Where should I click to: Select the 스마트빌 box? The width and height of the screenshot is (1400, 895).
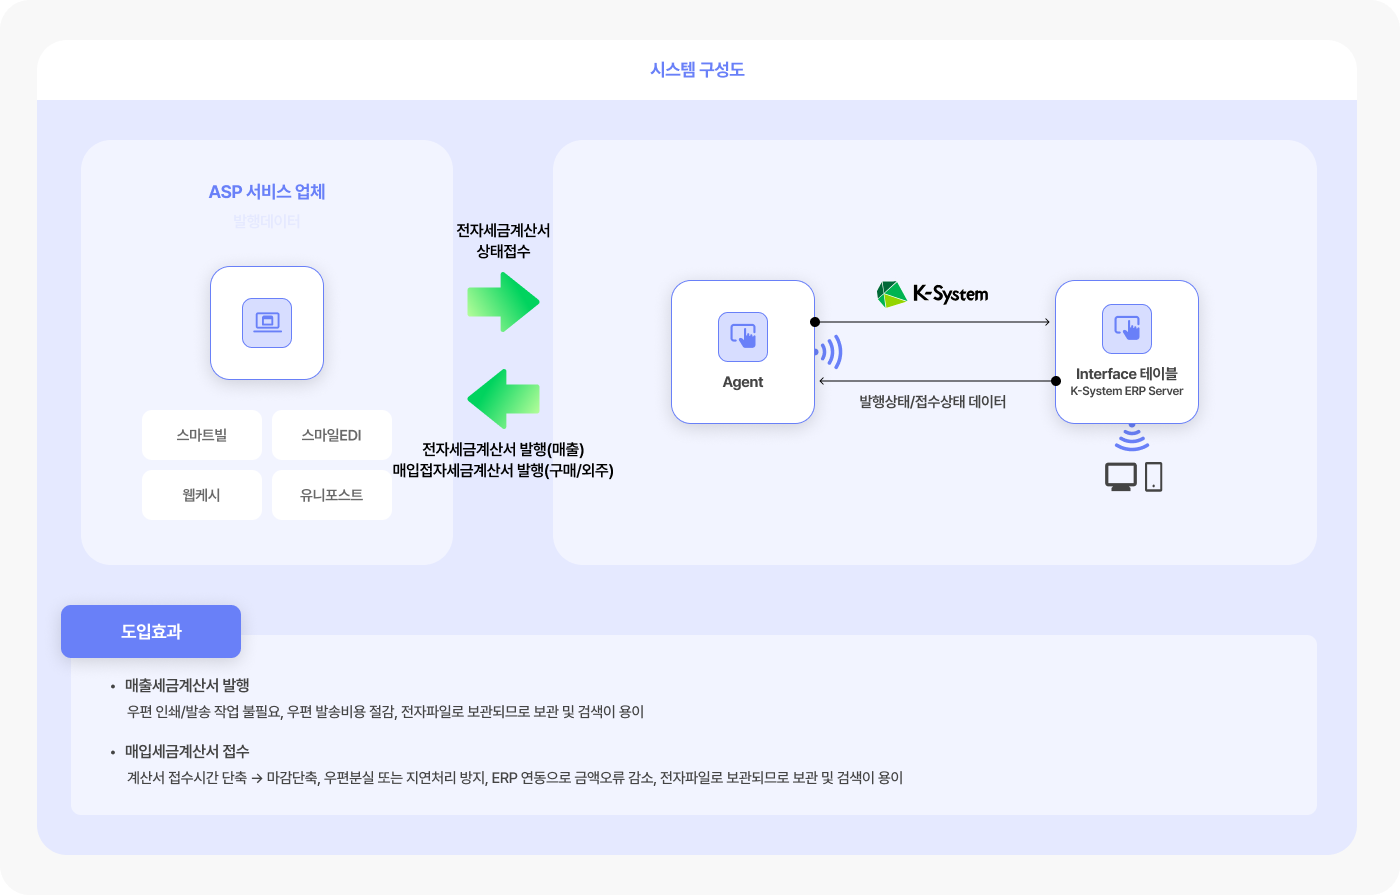click(202, 435)
